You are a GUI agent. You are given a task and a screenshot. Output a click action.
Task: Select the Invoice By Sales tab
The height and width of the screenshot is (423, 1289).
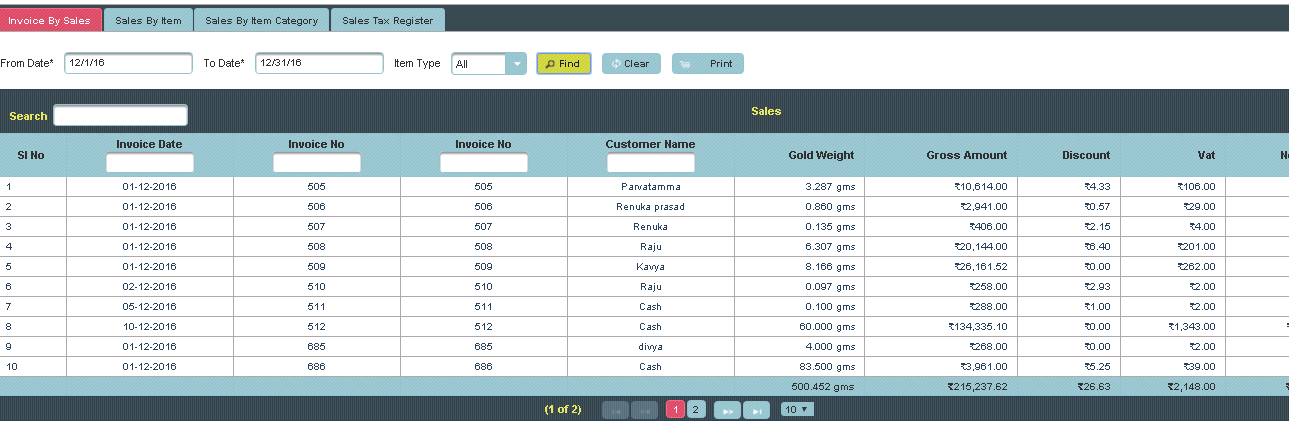click(50, 21)
